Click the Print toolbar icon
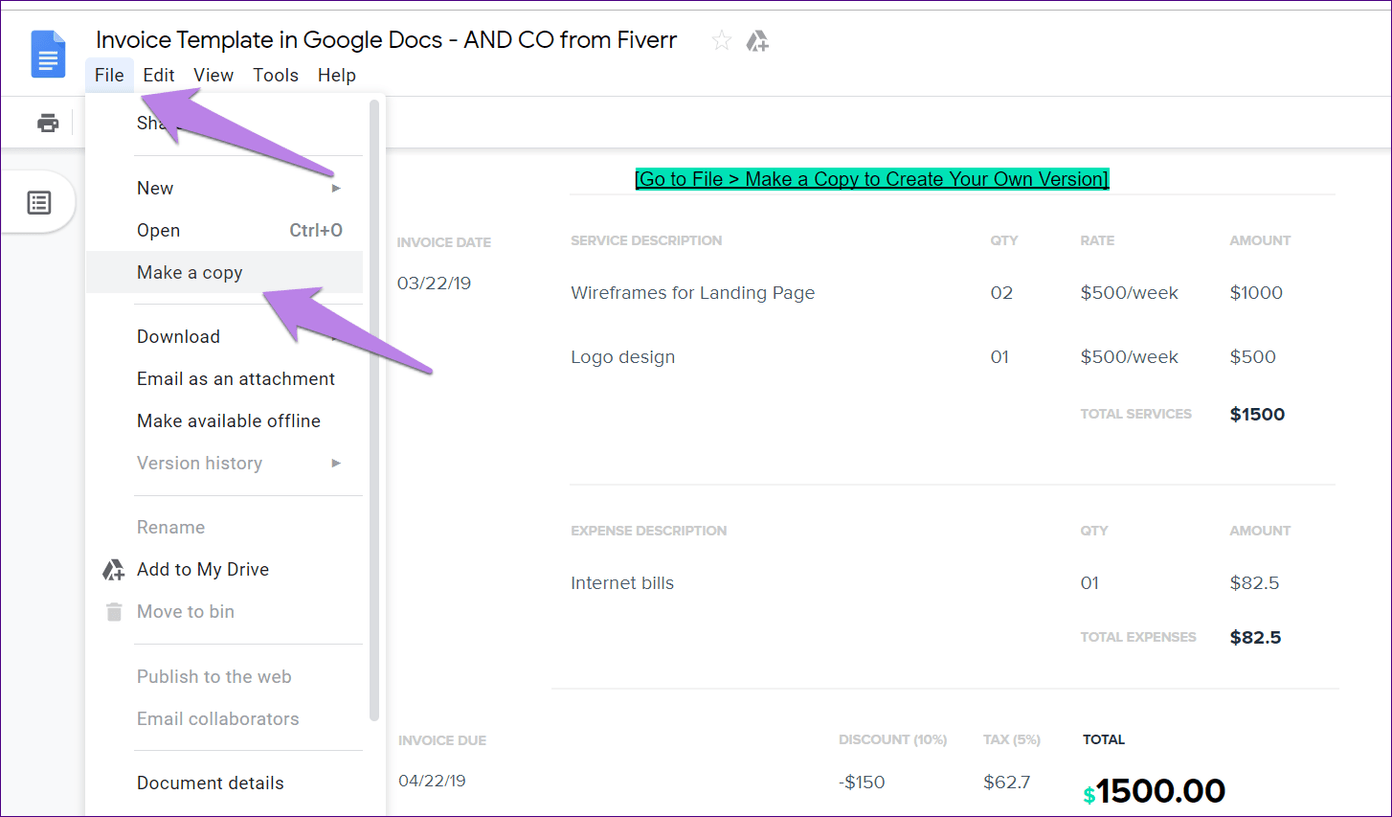 pos(47,123)
